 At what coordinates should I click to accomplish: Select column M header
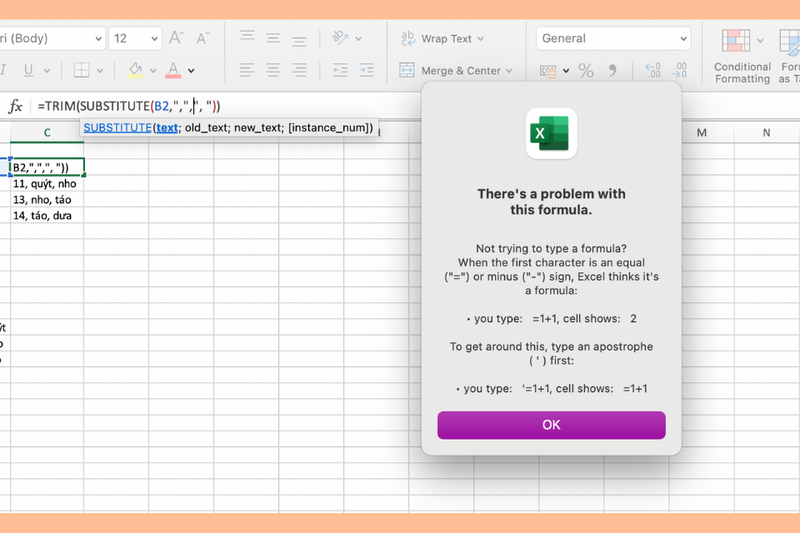702,133
